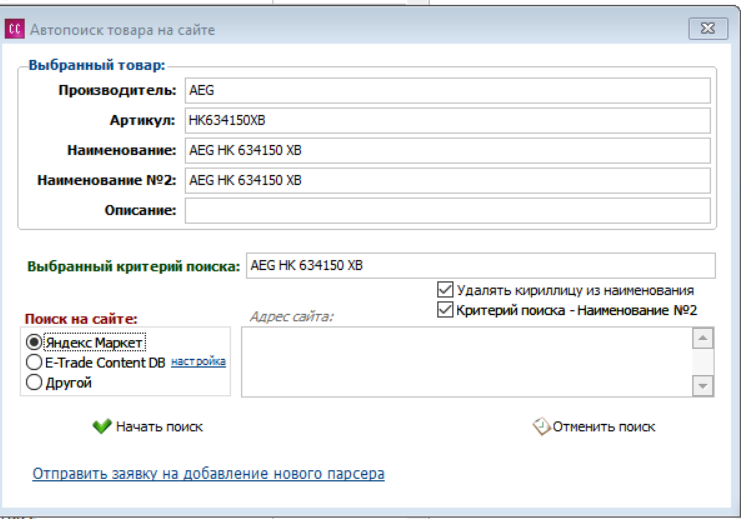
Task: Click the Артикул label
Action: click(143, 121)
